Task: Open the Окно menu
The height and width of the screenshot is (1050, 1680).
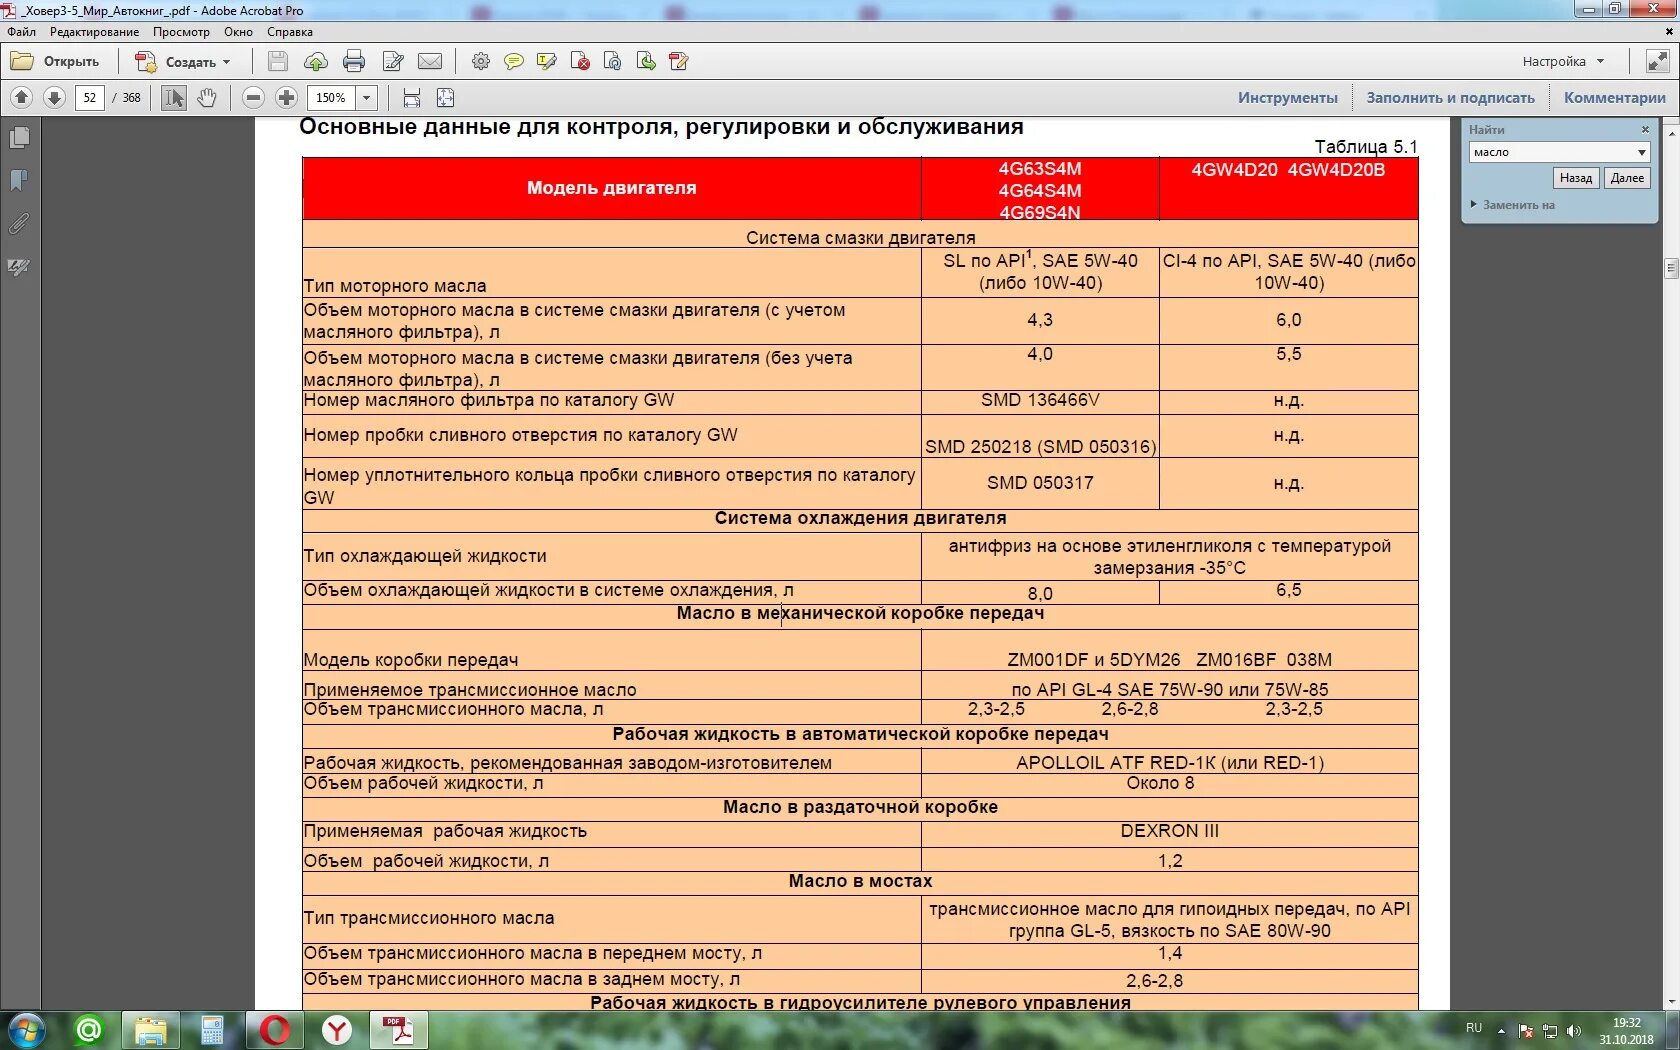Action: click(238, 32)
